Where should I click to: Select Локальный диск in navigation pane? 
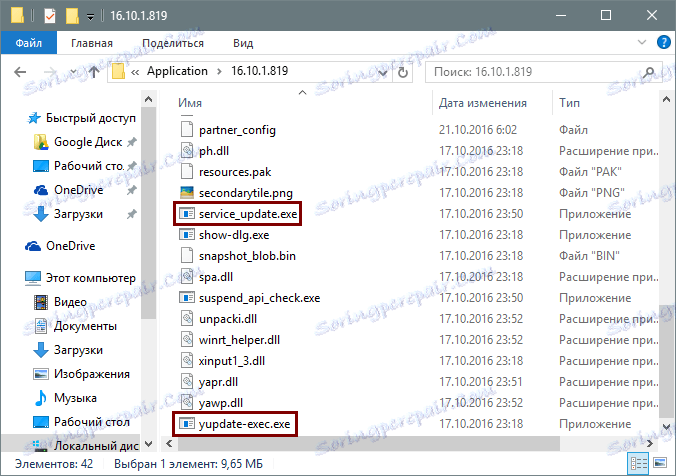[96, 446]
